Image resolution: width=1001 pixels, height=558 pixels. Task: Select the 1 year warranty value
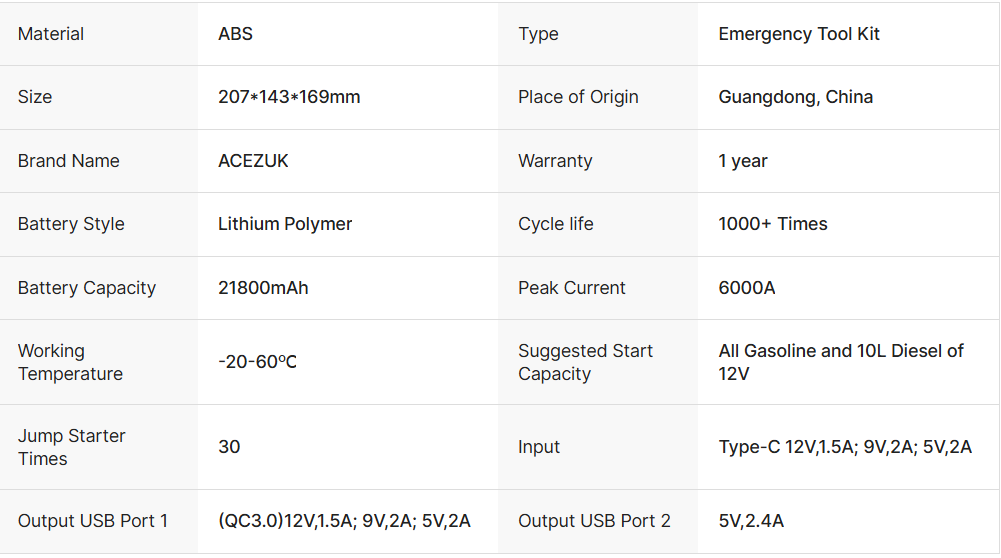coord(743,161)
